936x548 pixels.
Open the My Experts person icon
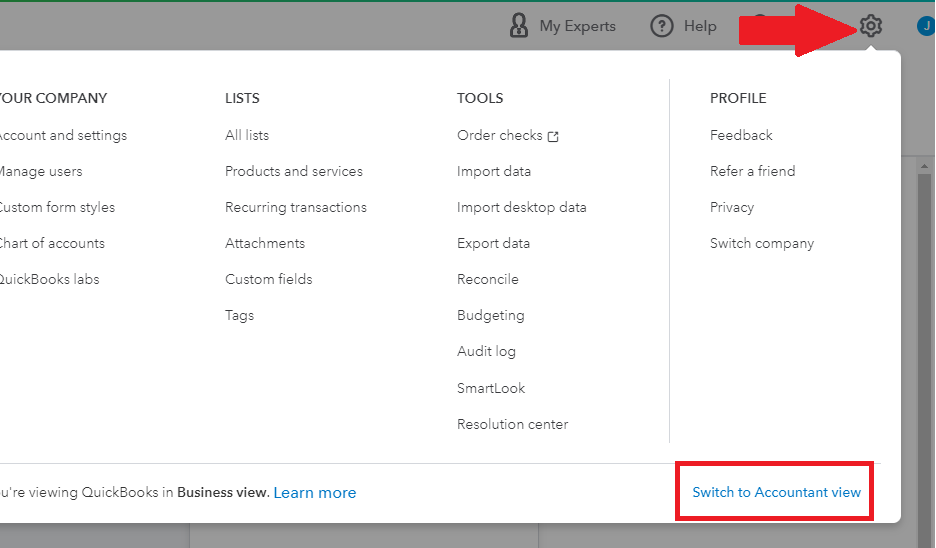coord(518,26)
